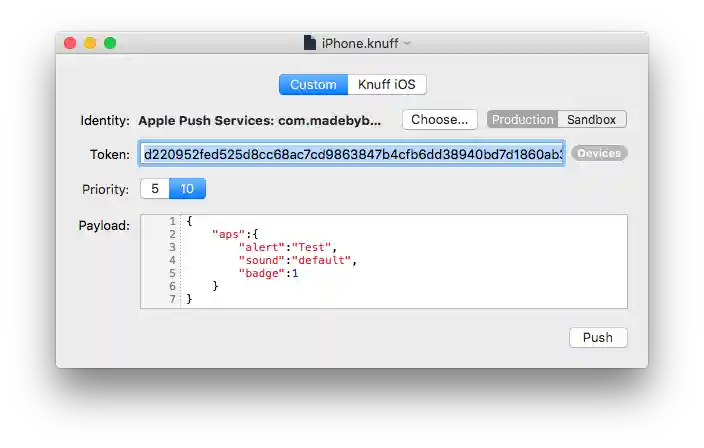Image resolution: width=704 pixels, height=448 pixels.
Task: Select the Production environment
Action: 523,120
